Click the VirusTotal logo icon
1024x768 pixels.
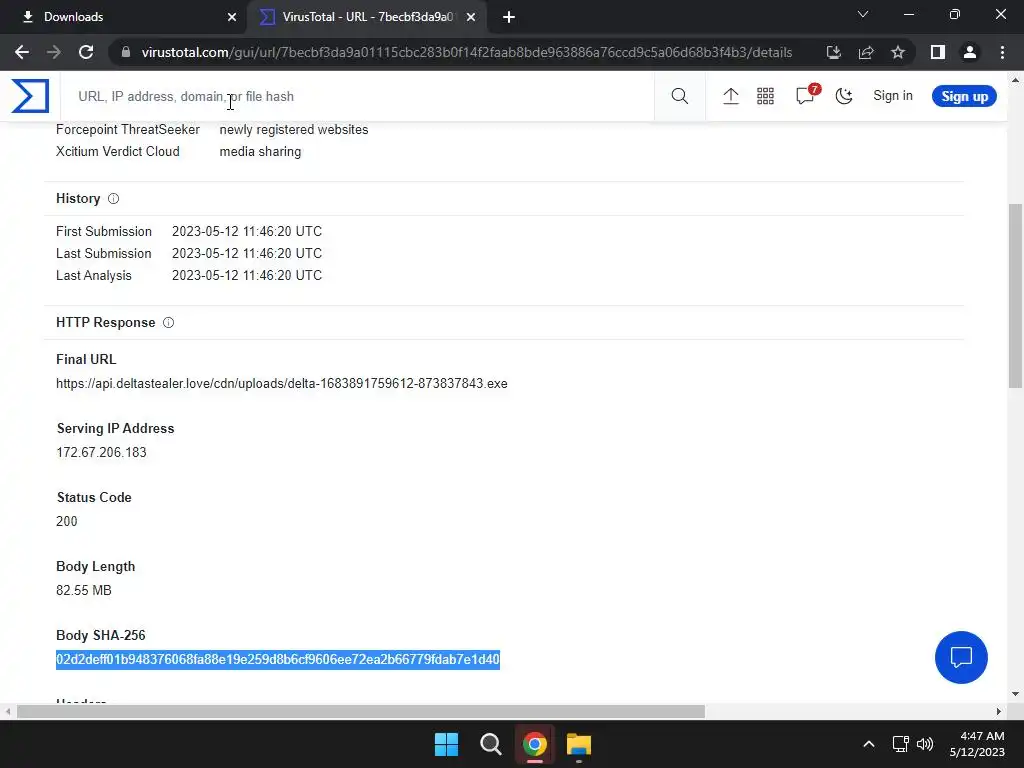(x=30, y=96)
